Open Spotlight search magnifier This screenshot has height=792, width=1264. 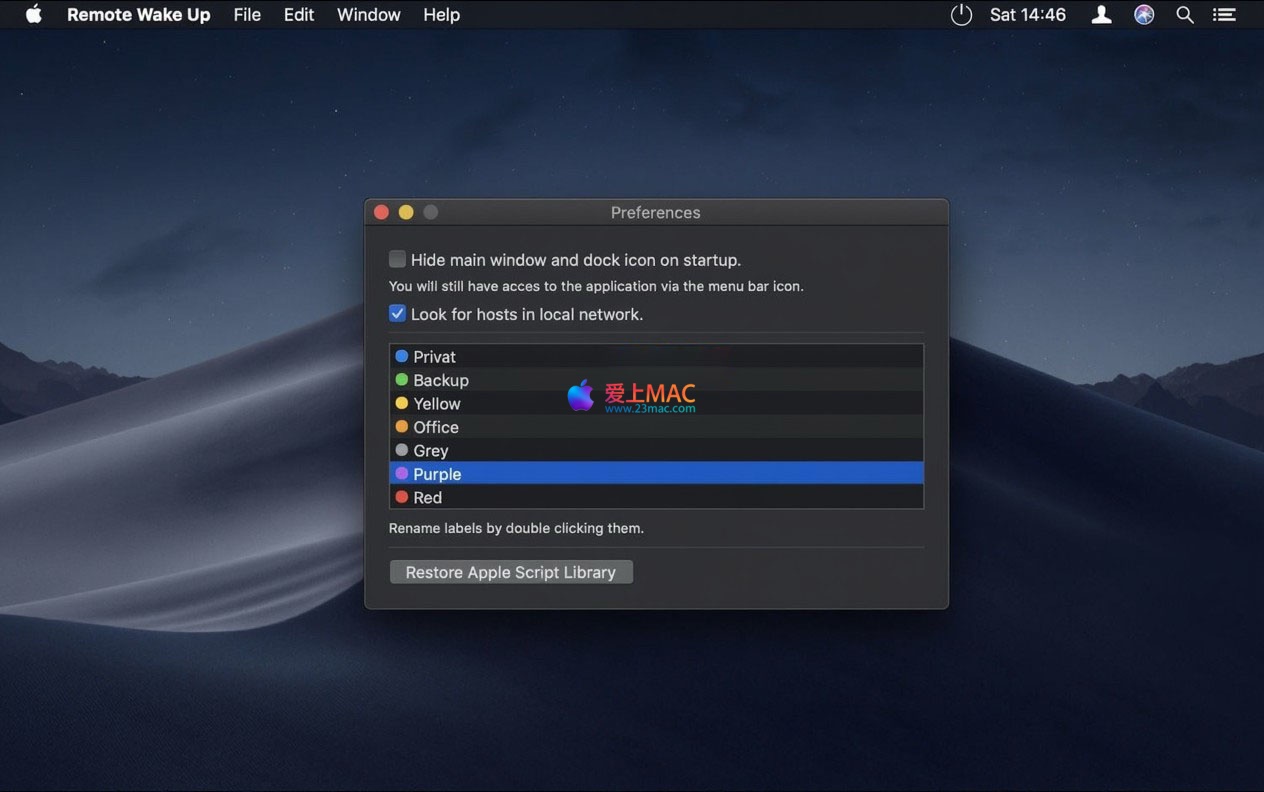pyautogui.click(x=1185, y=15)
